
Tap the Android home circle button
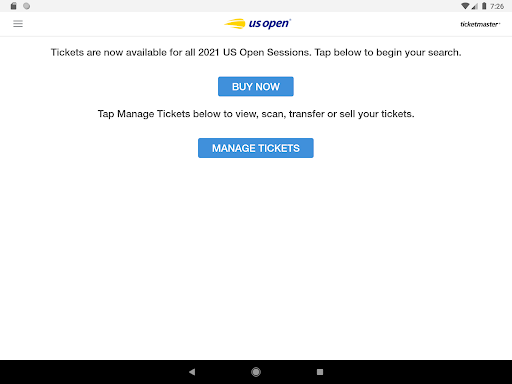(x=256, y=372)
